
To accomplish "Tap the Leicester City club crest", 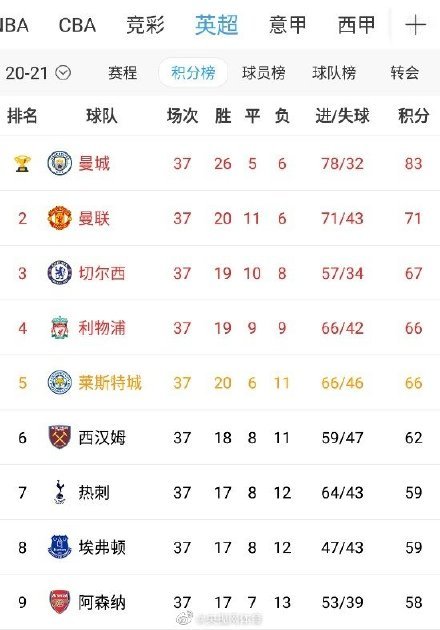I will click(x=59, y=382).
